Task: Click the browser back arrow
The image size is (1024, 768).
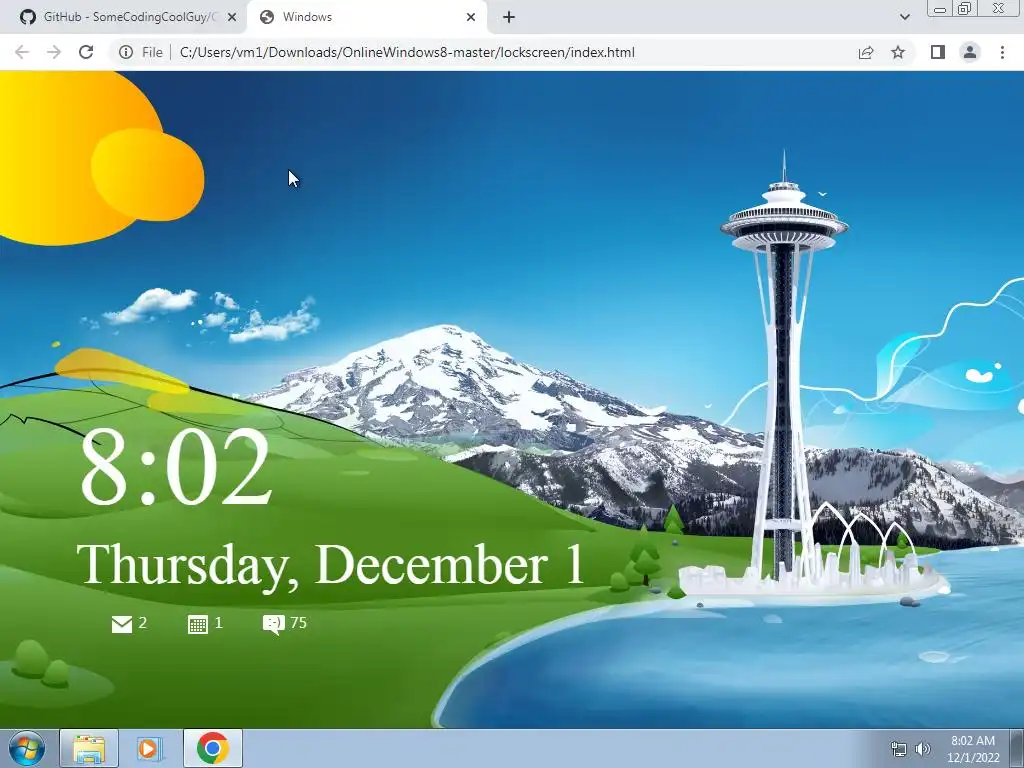Action: coord(22,52)
